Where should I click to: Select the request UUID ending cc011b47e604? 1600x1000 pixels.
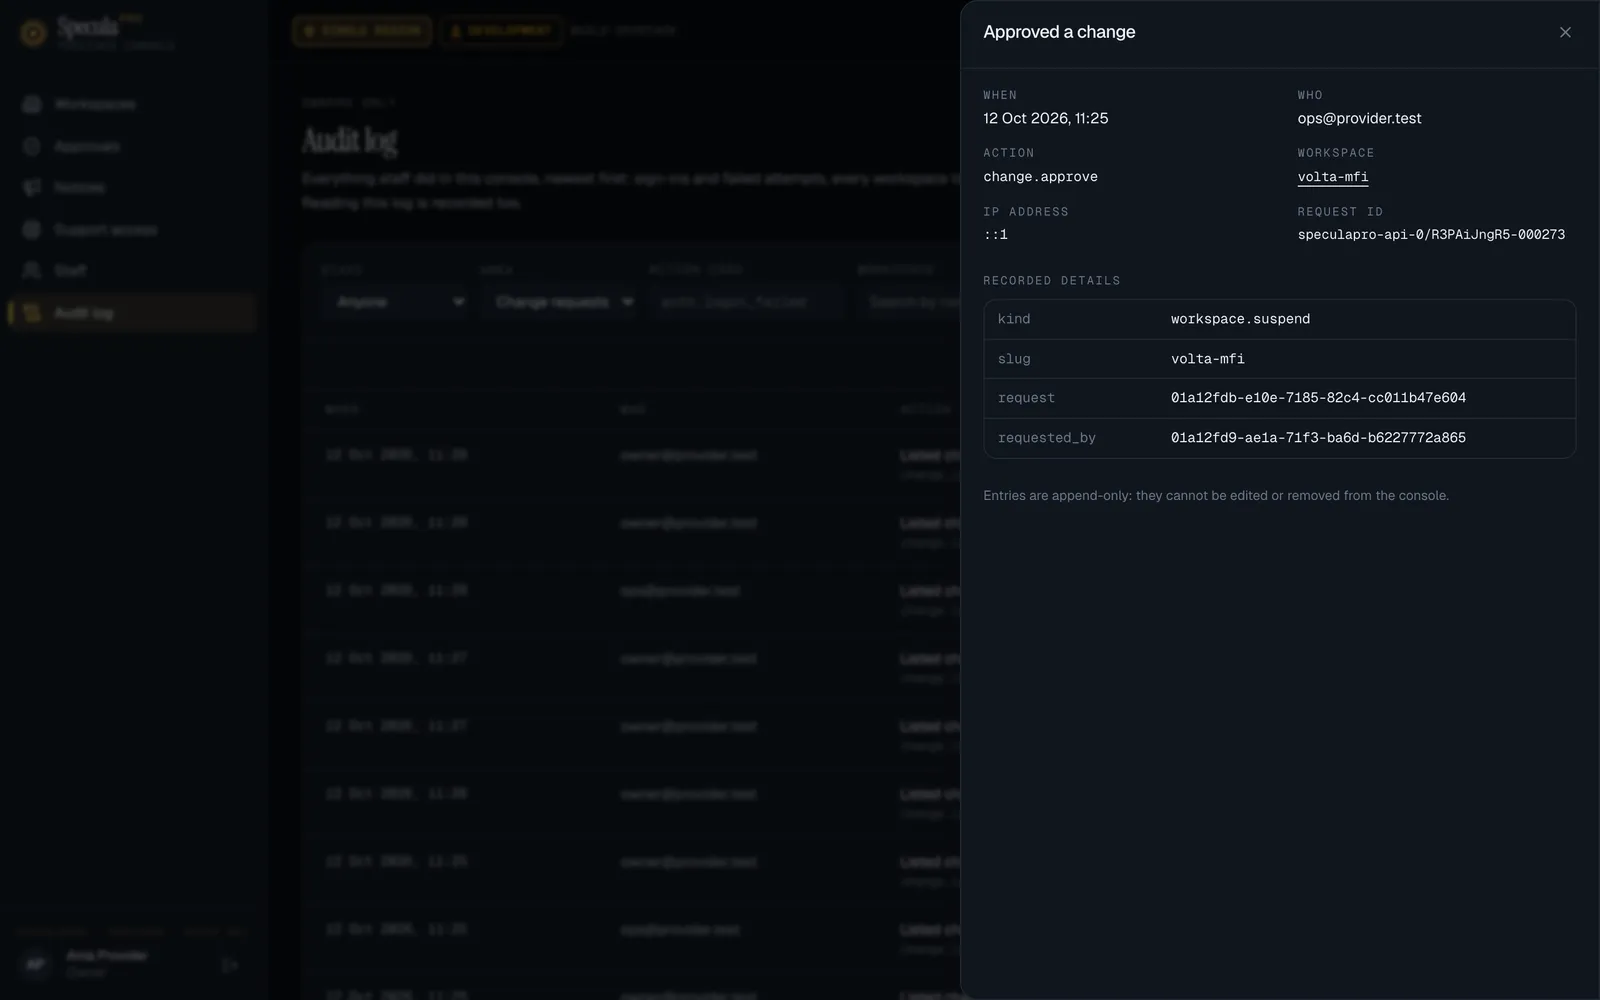[x=1318, y=398]
